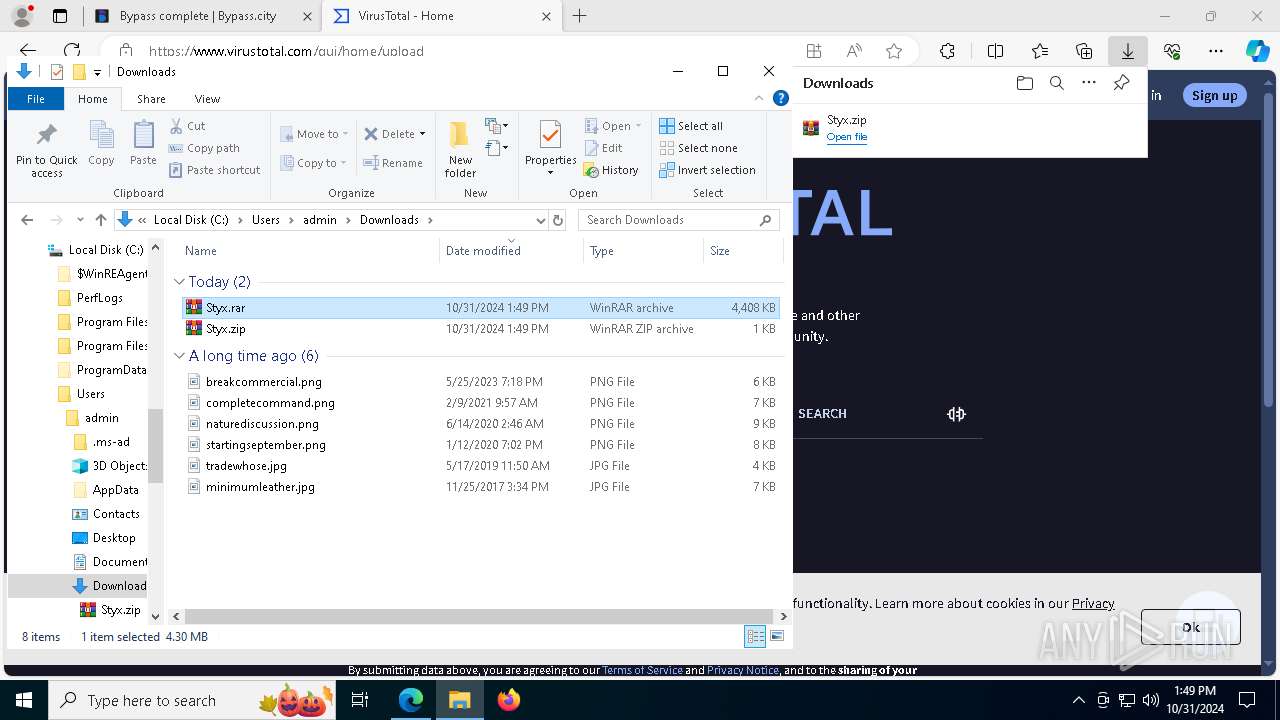
Task: Open Recent locations dropdown arrow
Action: tap(80, 220)
